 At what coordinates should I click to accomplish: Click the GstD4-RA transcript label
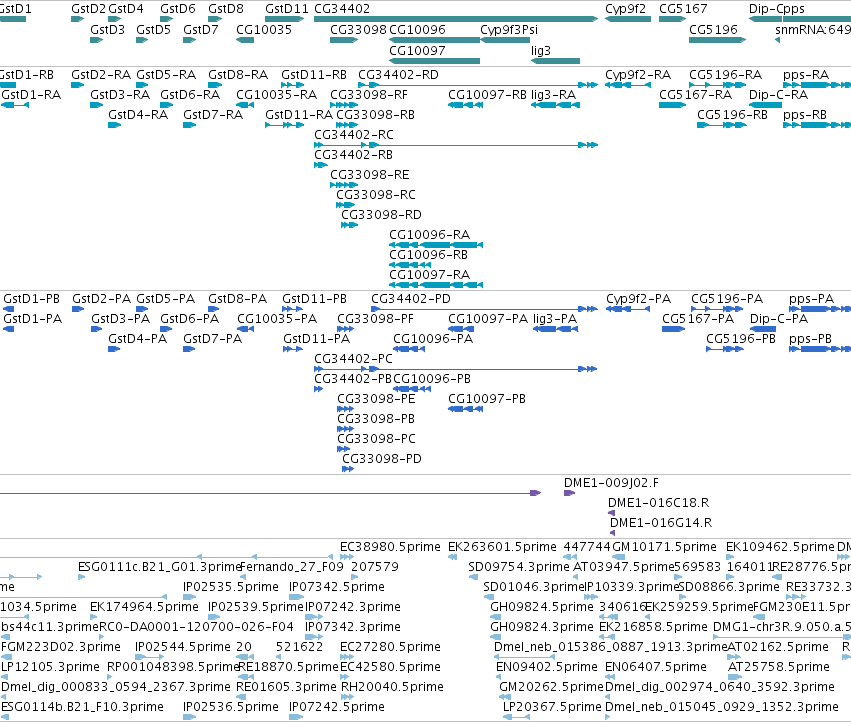click(x=138, y=115)
